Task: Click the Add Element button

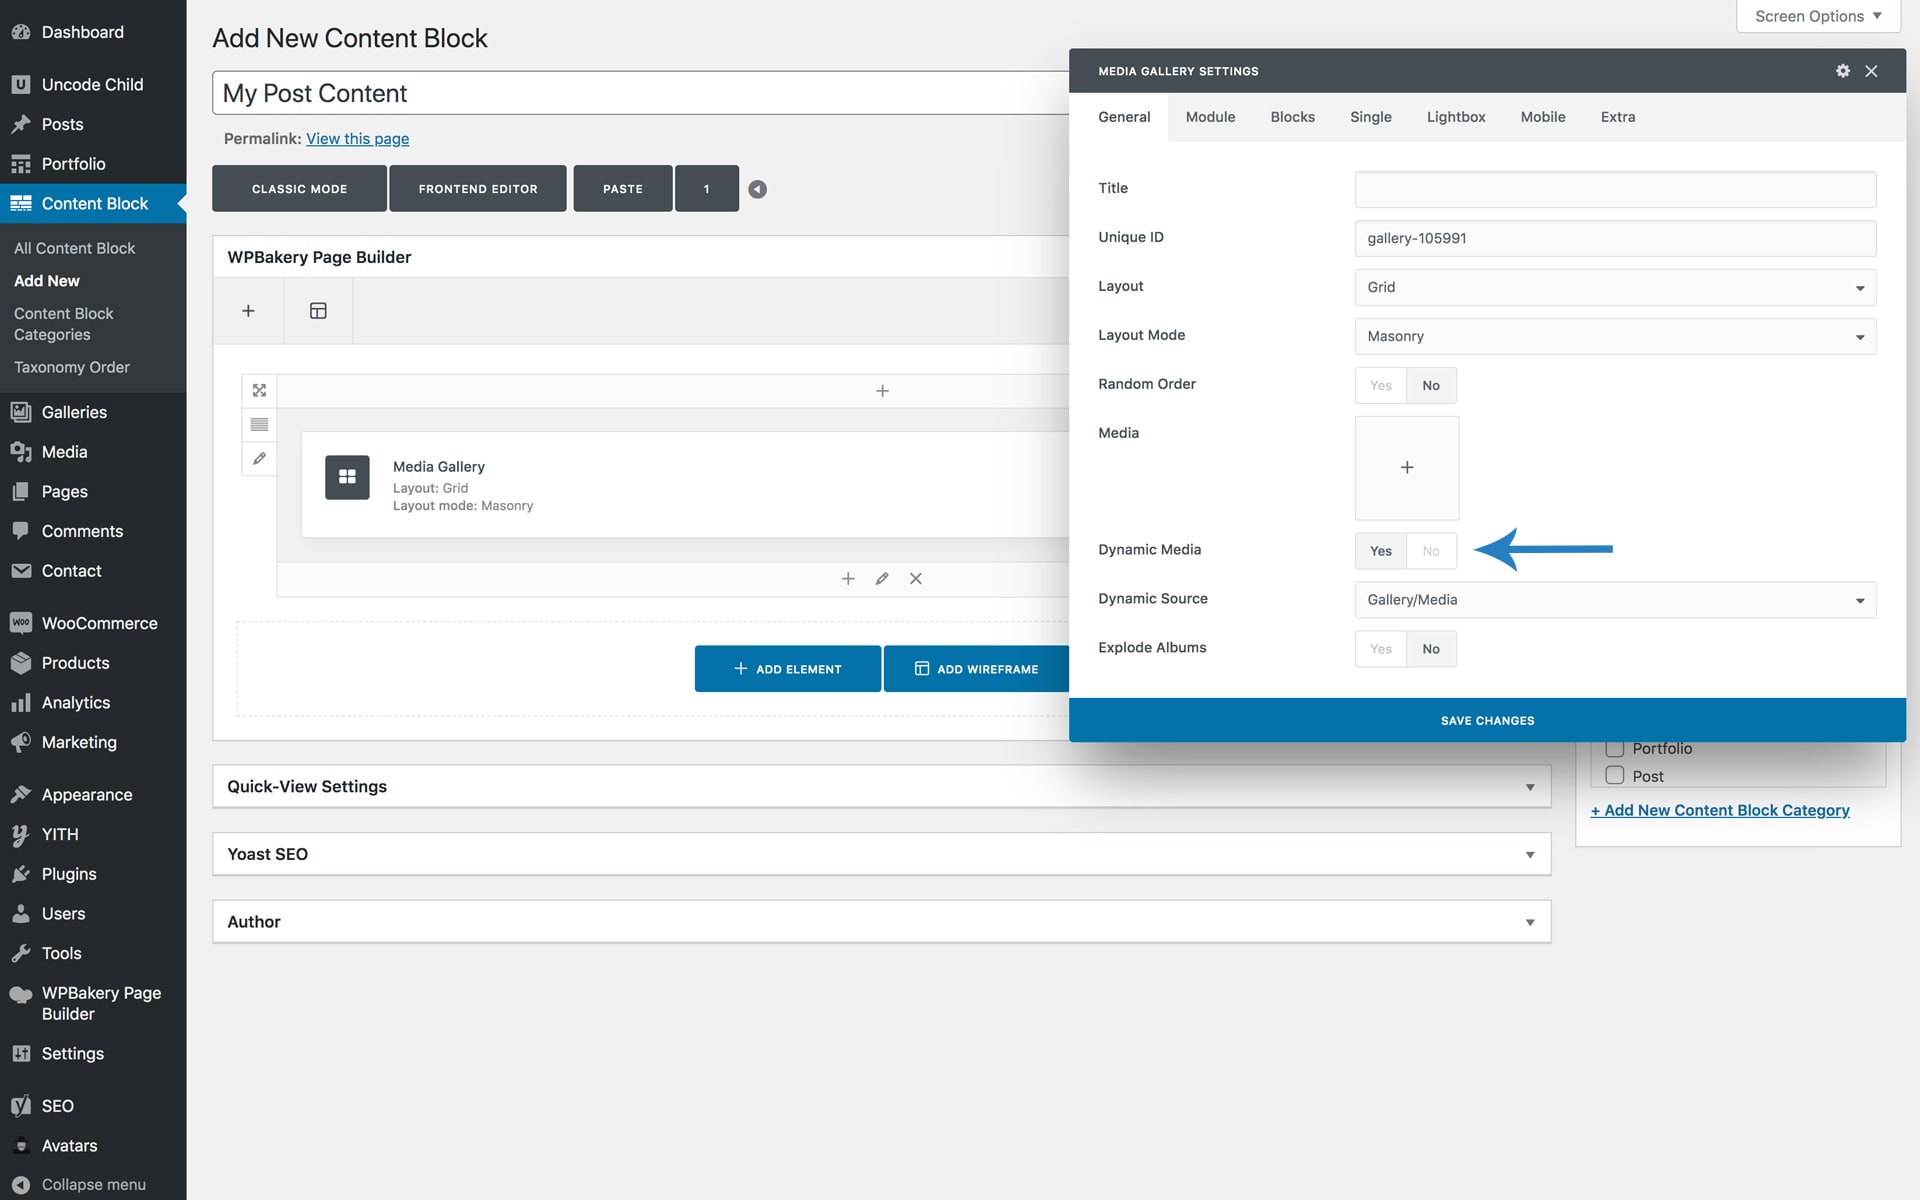Action: pyautogui.click(x=787, y=669)
